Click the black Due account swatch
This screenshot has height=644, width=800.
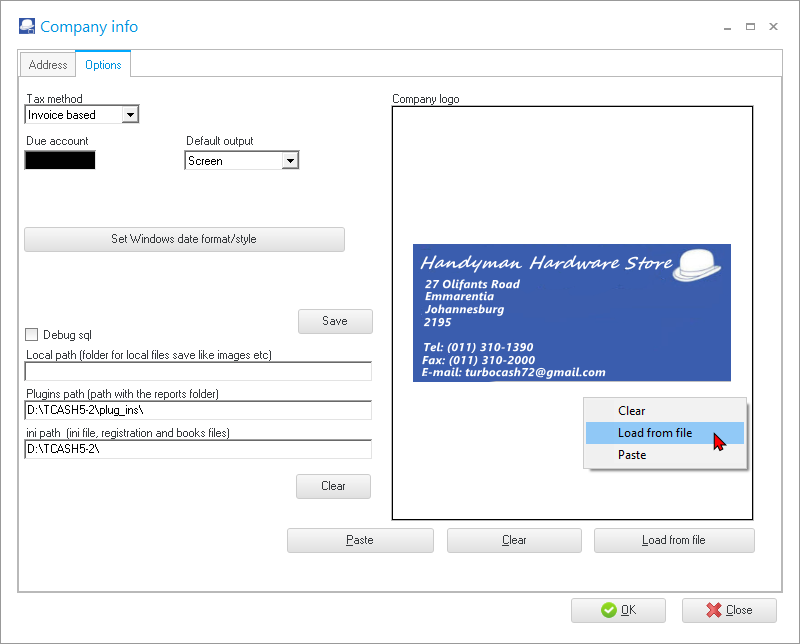tap(60, 160)
